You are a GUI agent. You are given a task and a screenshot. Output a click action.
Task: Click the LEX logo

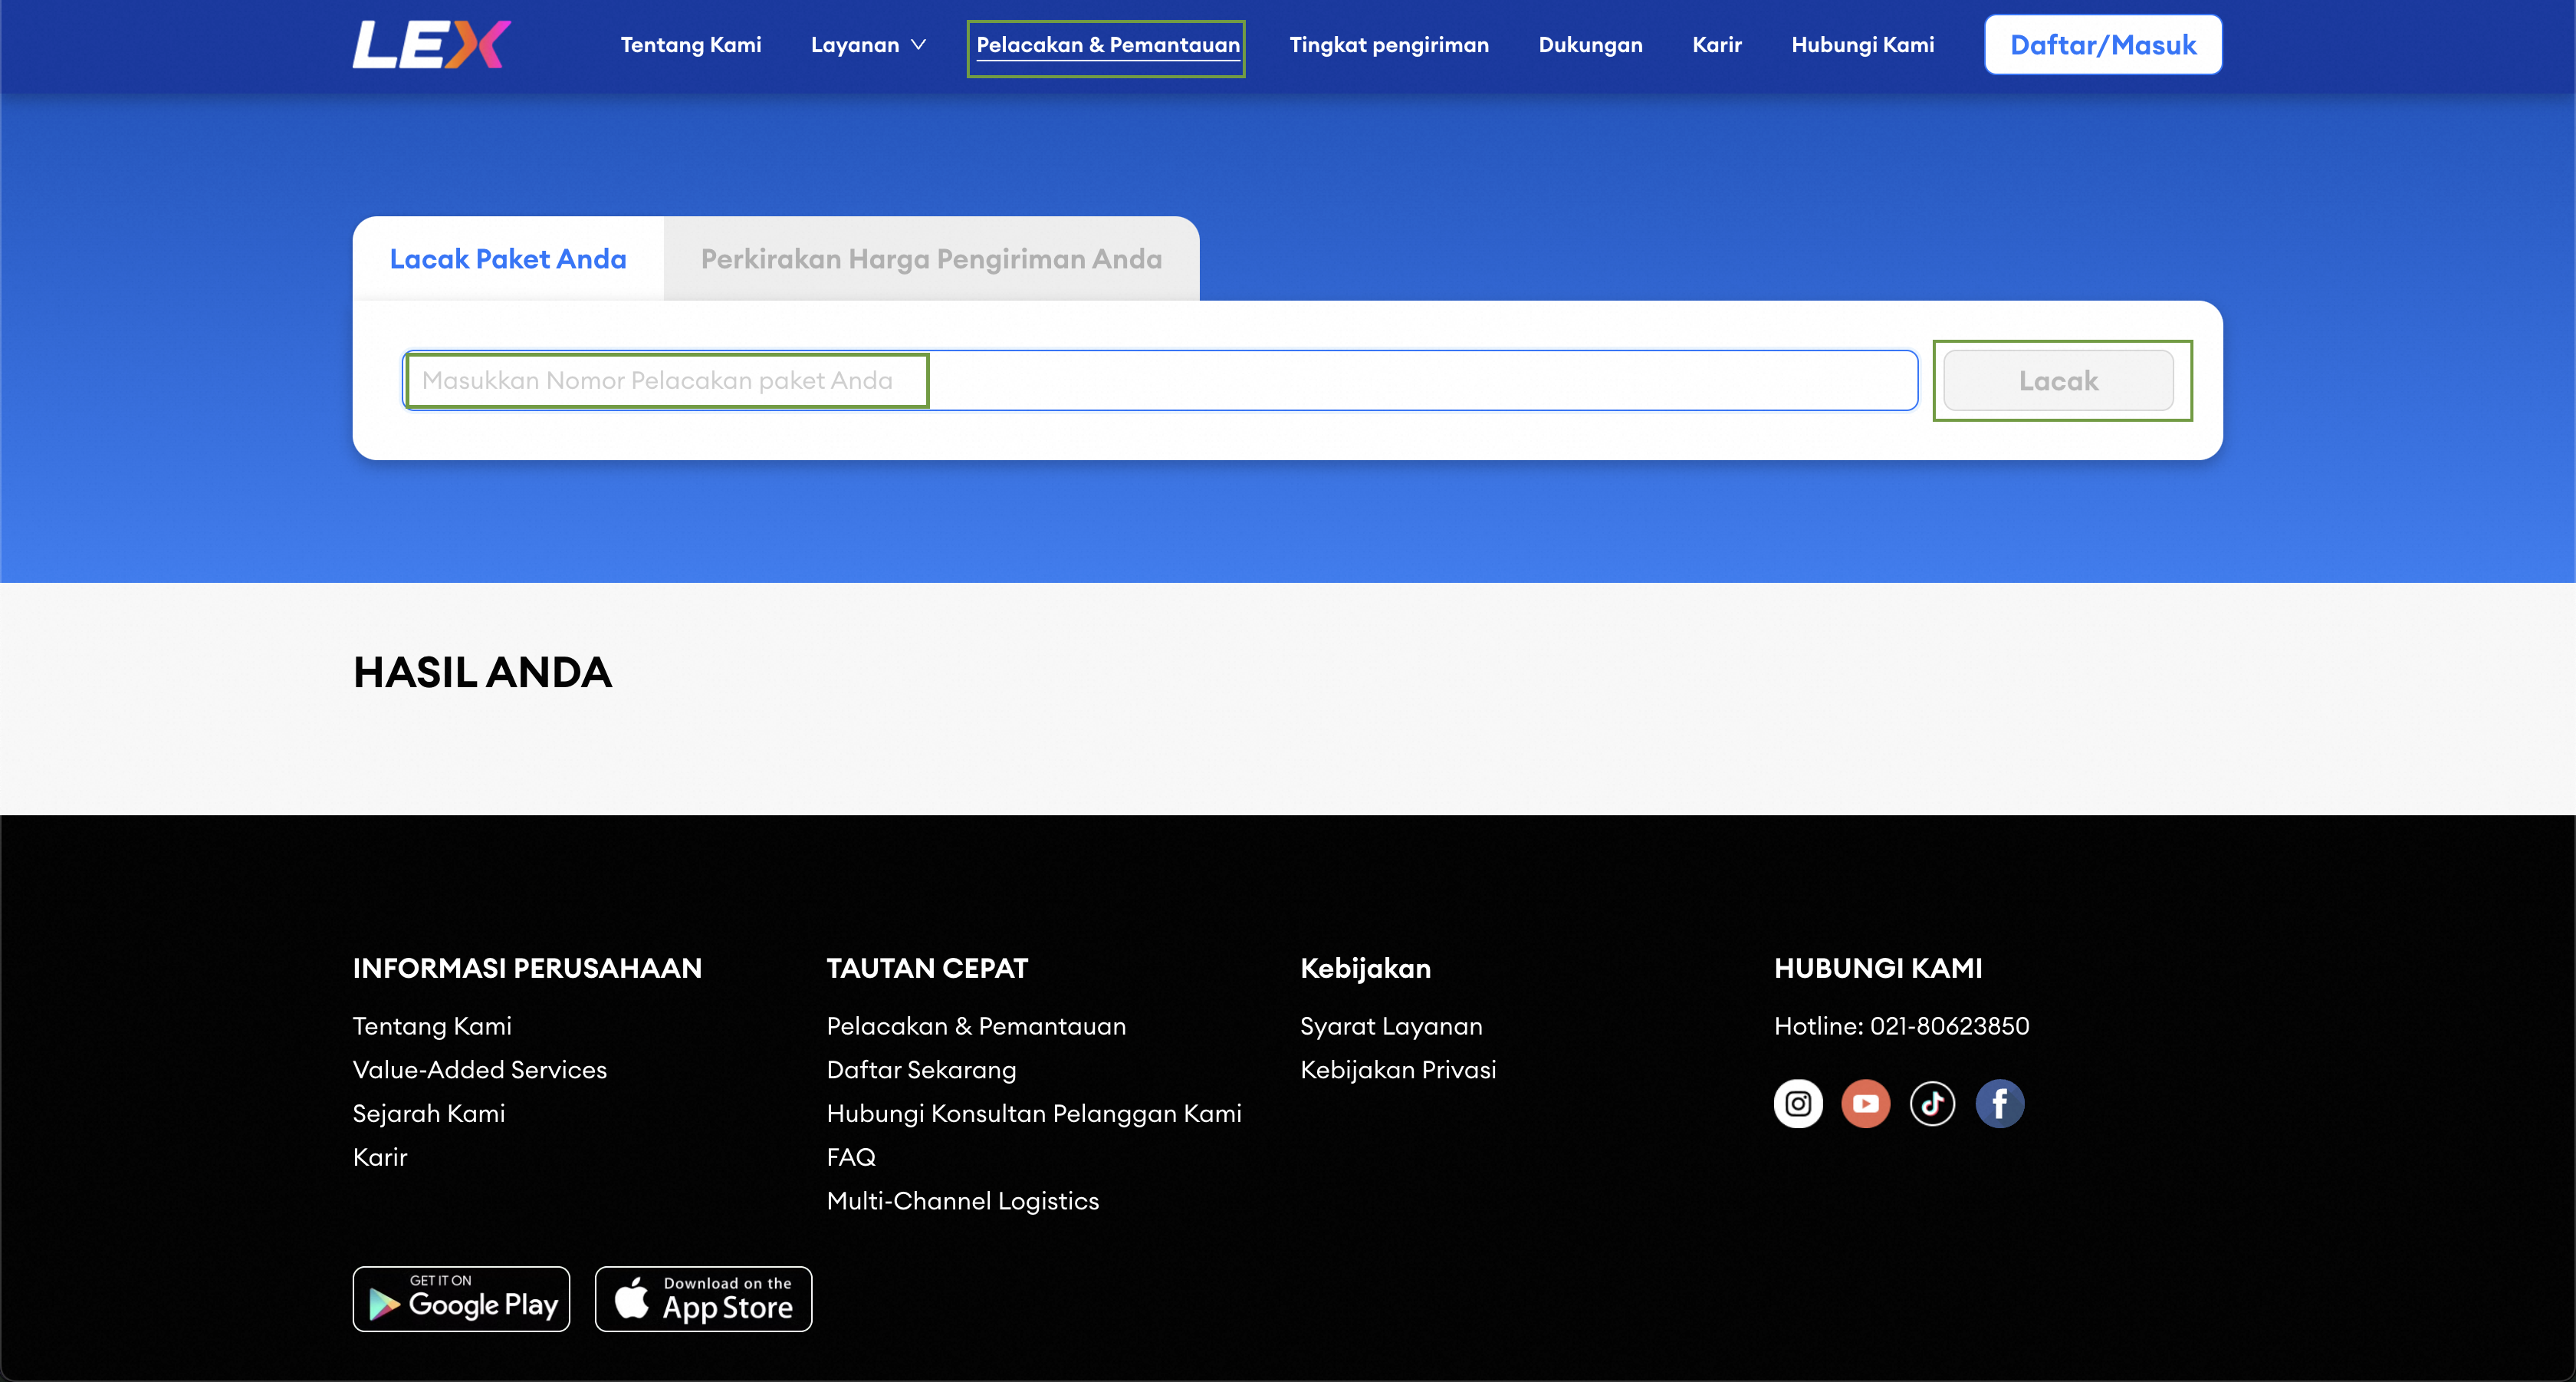coord(431,45)
